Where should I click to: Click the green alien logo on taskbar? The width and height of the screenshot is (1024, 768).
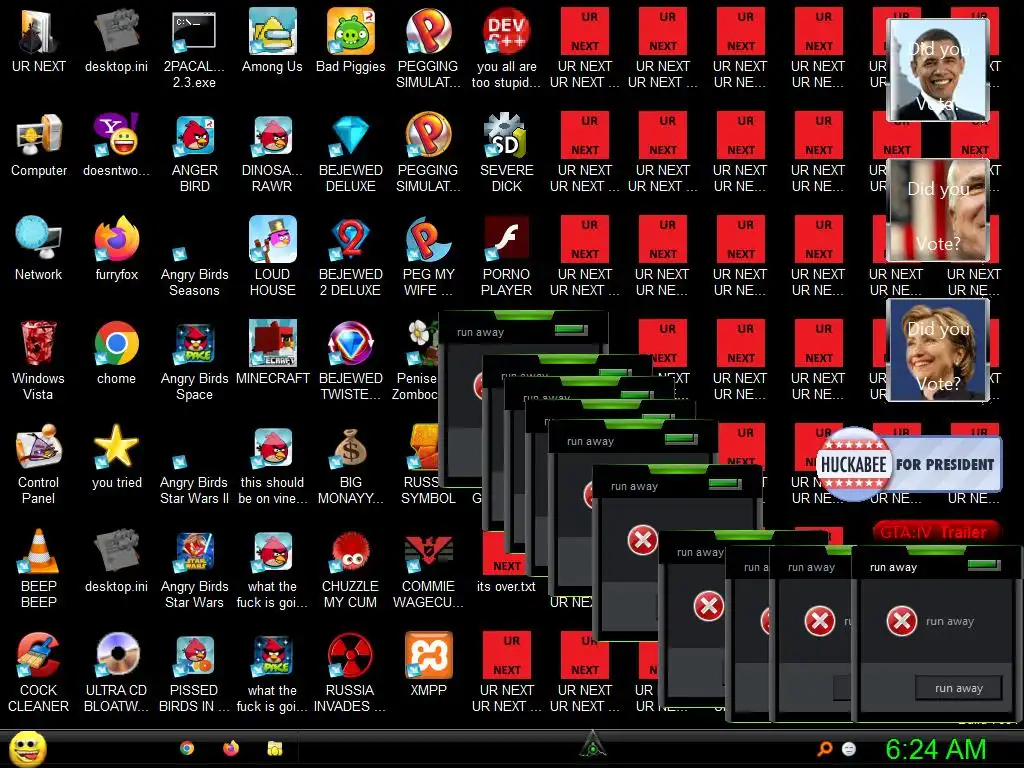[x=592, y=745]
